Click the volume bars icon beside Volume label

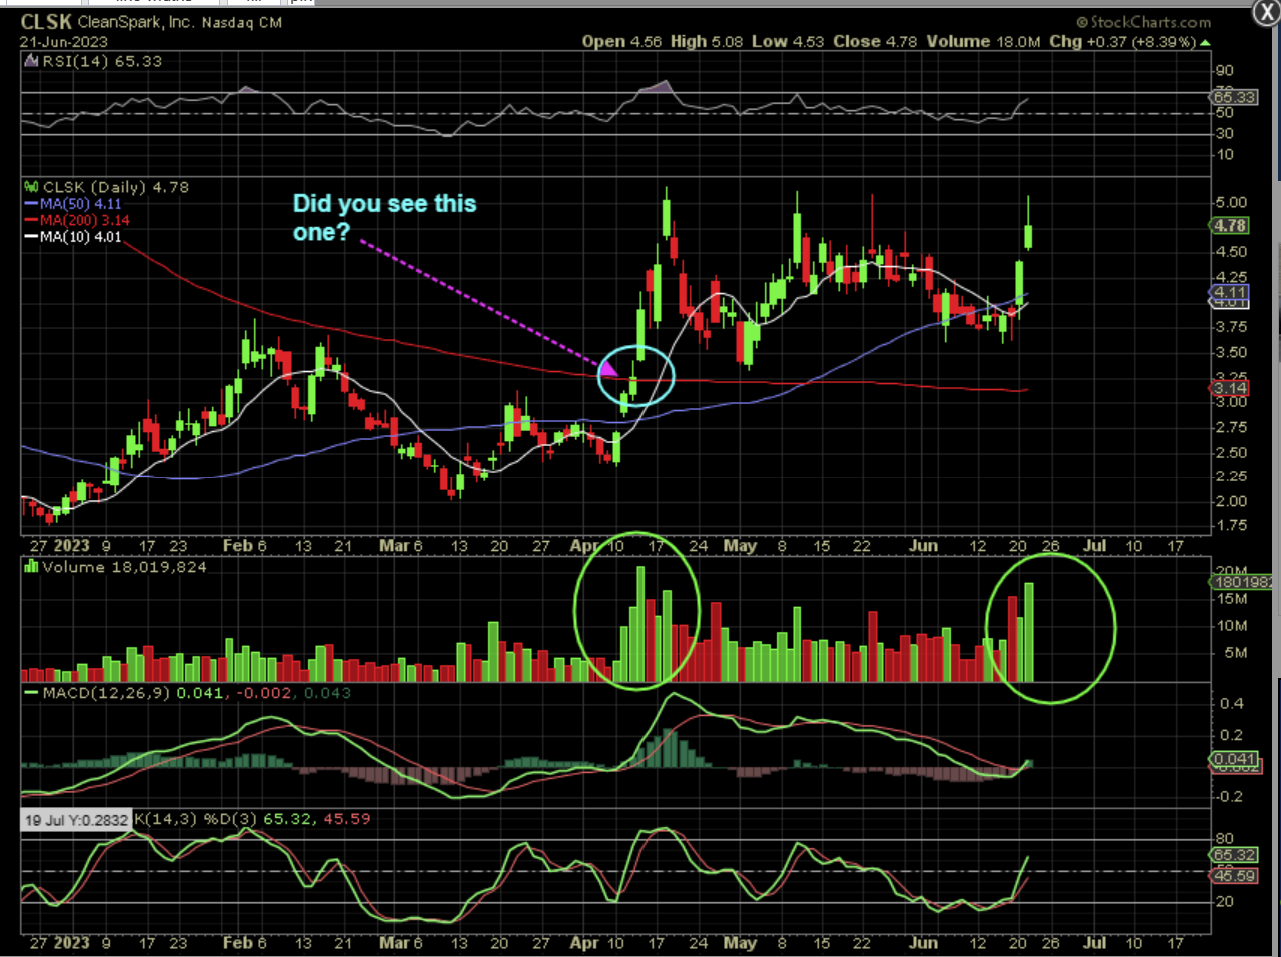pos(31,567)
